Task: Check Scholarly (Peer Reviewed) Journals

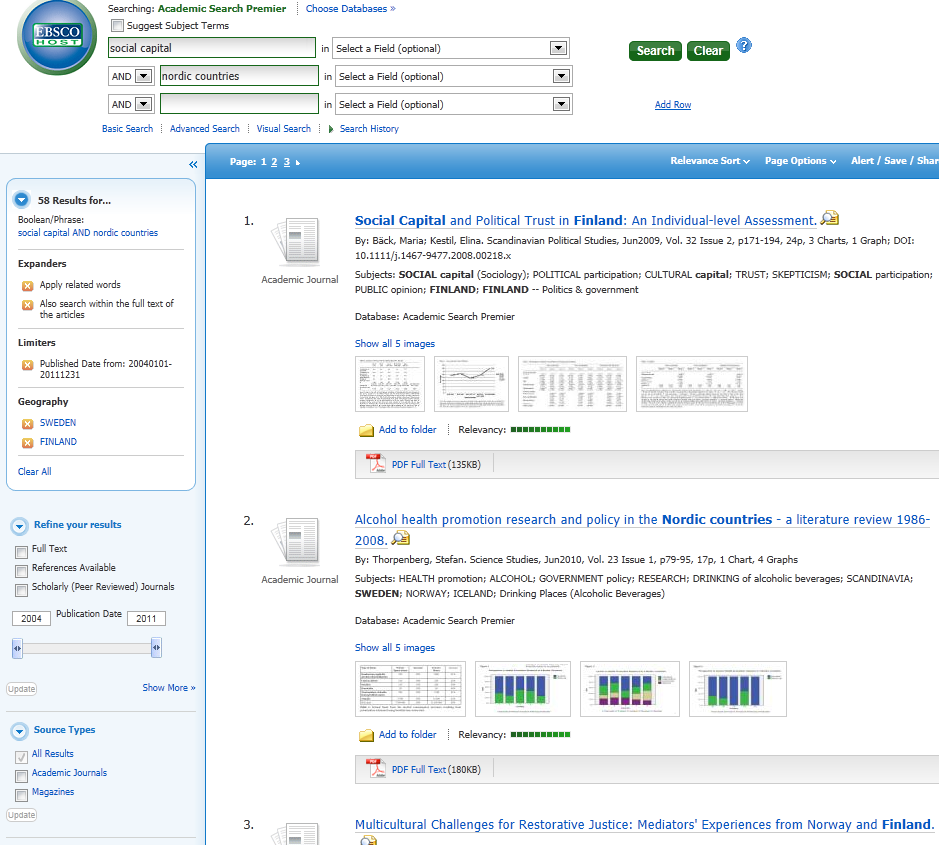Action: tap(22, 590)
